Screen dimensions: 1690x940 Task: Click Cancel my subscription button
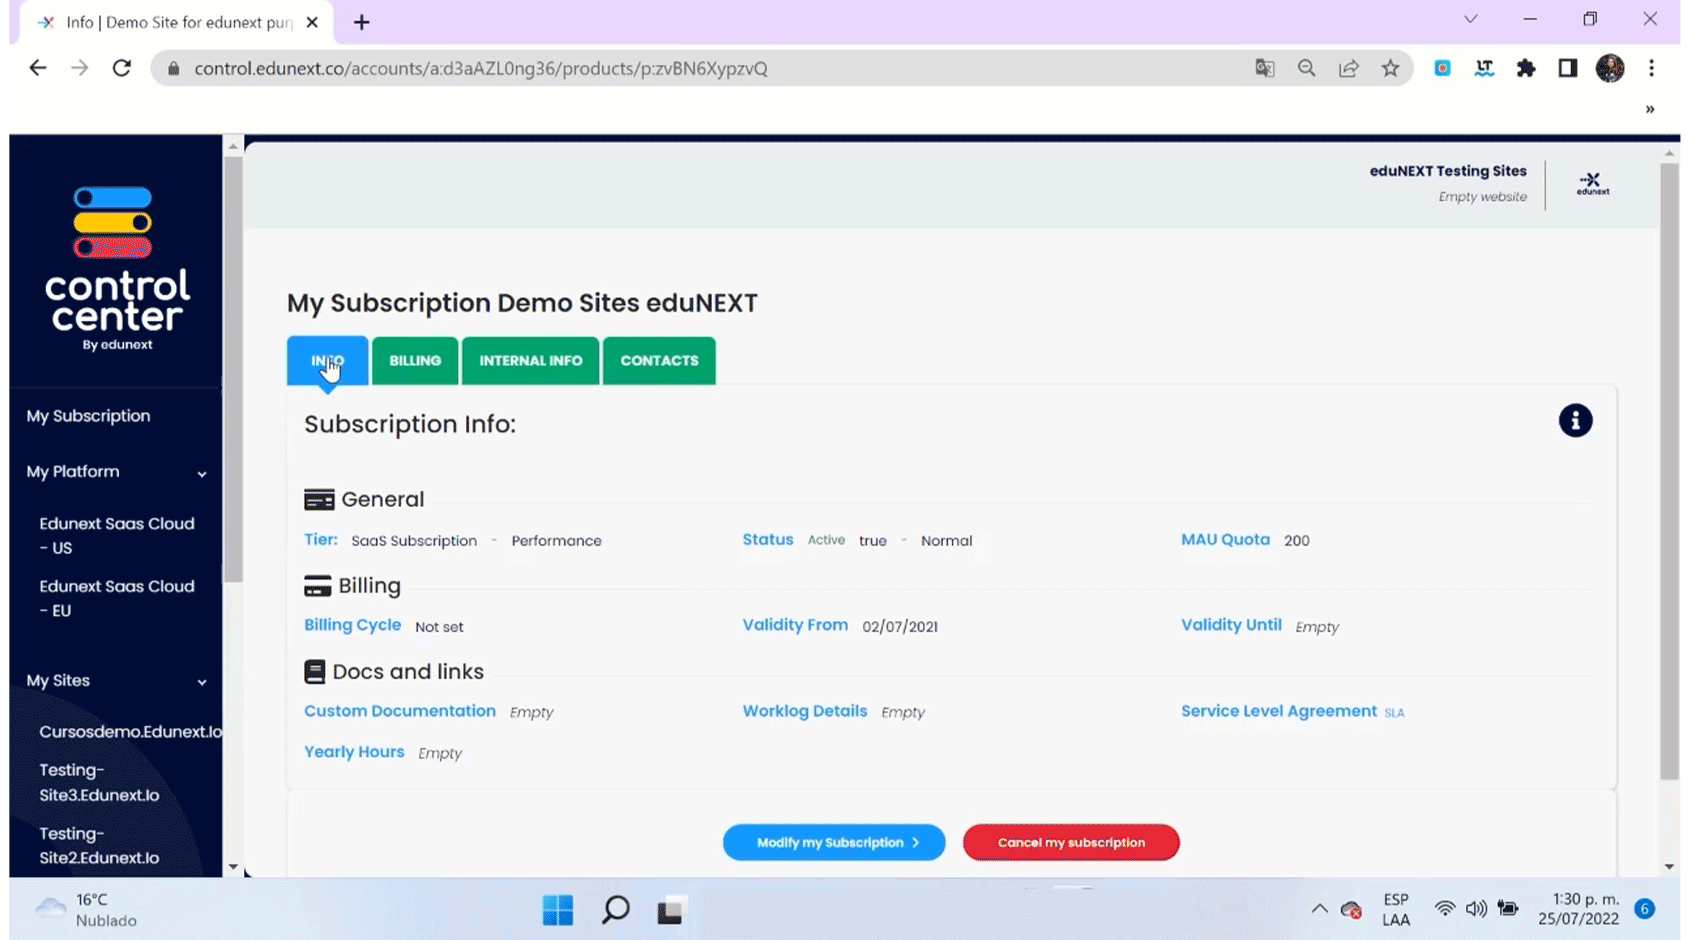[x=1071, y=842]
